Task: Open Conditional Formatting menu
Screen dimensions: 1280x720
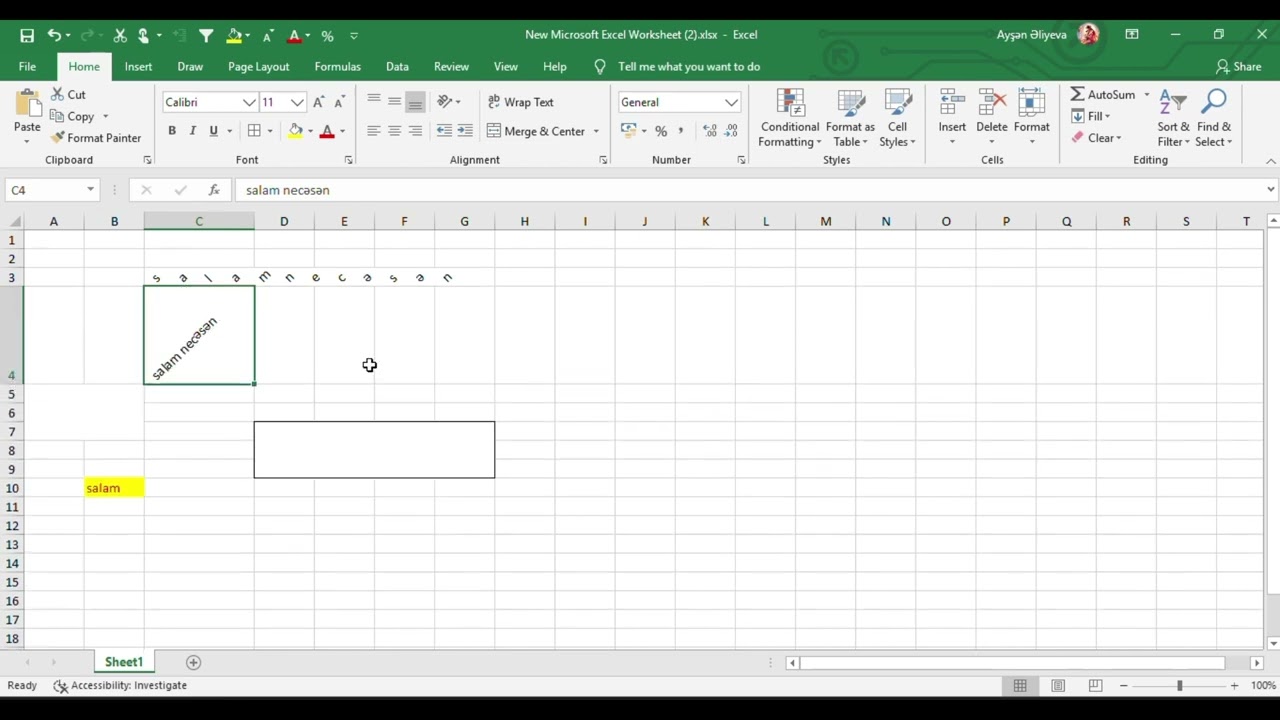Action: 790,118
